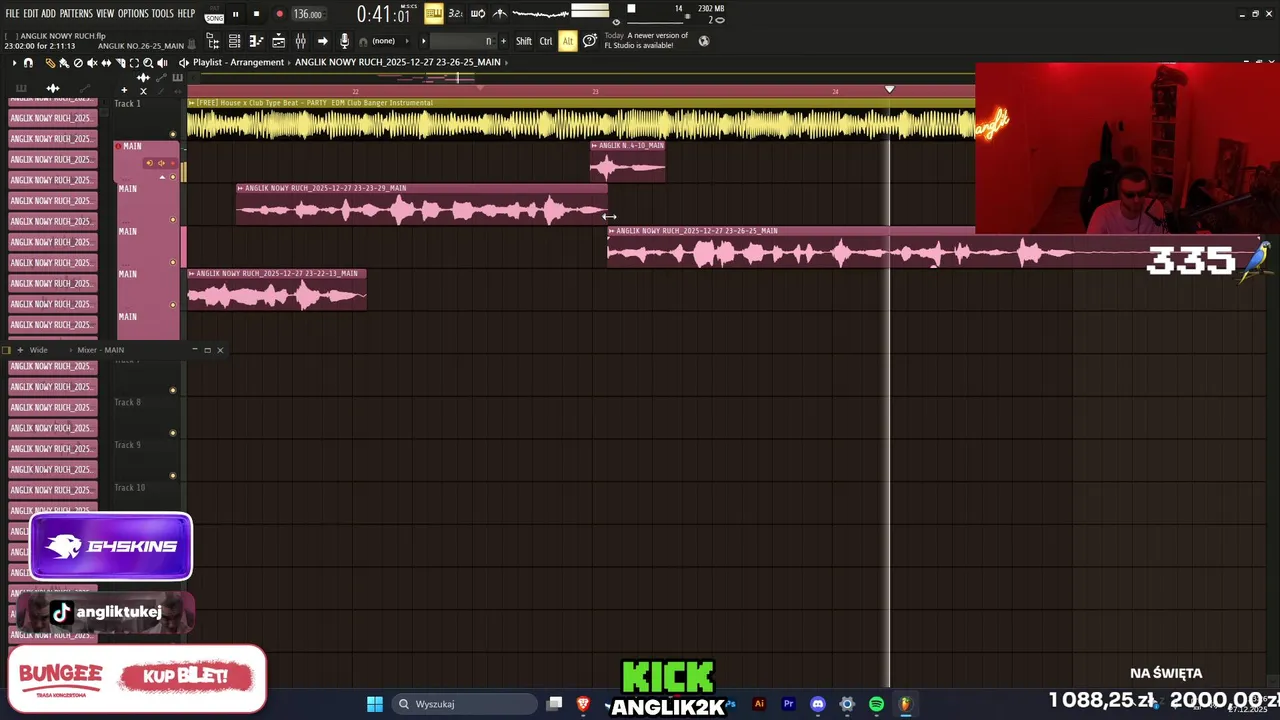Select the delete tool in playlist toolbar
The image size is (1280, 720).
(78, 63)
